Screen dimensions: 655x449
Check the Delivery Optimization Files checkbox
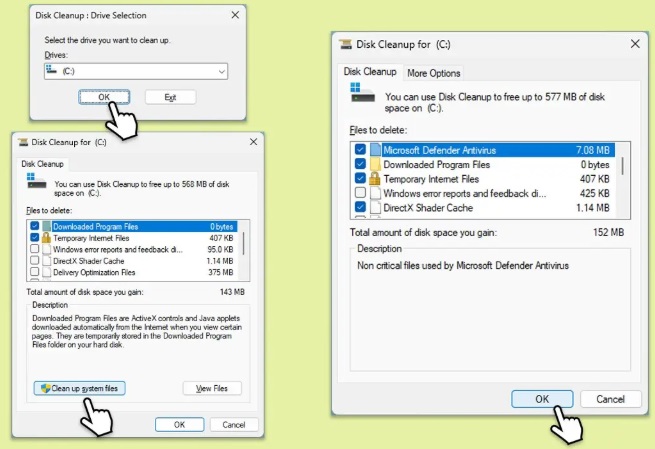[x=34, y=271]
